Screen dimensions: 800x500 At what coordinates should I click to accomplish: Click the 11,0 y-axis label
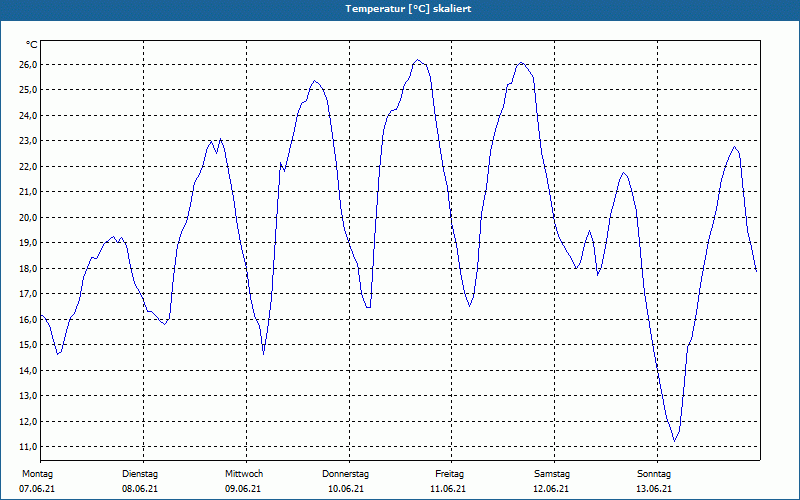29,447
